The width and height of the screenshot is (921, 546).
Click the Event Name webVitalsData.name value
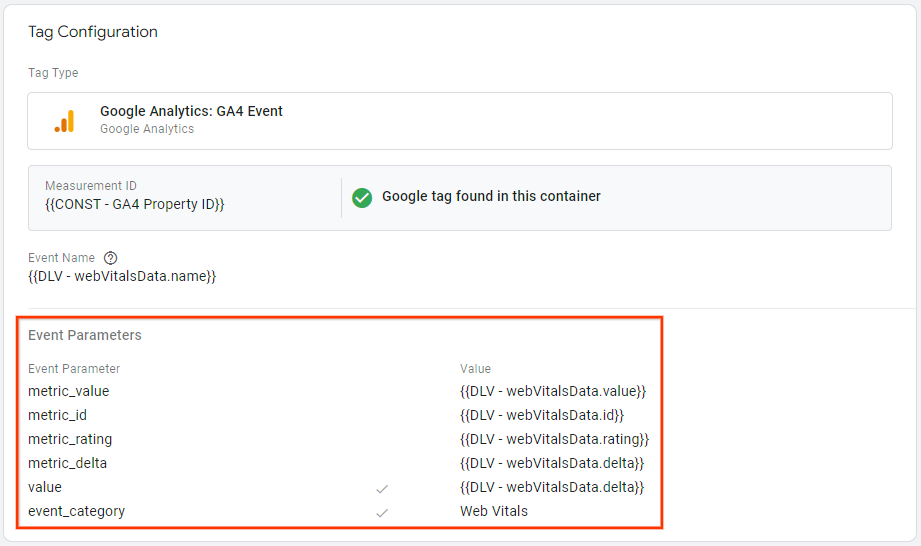pos(122,276)
